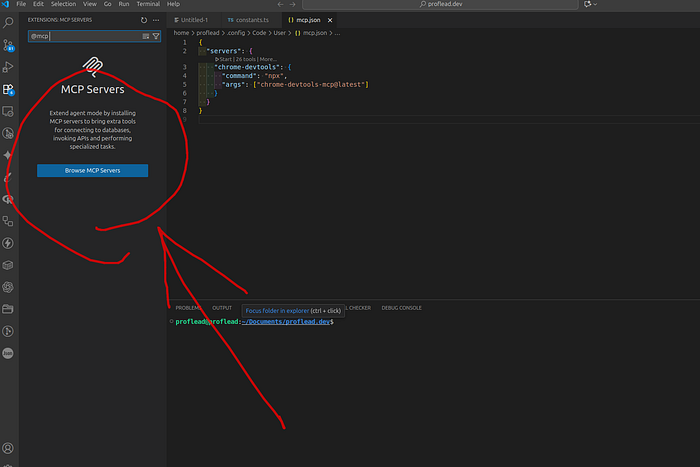Image resolution: width=700 pixels, height=467 pixels.
Task: Open the Extensions view icon
Action: [x=8, y=89]
